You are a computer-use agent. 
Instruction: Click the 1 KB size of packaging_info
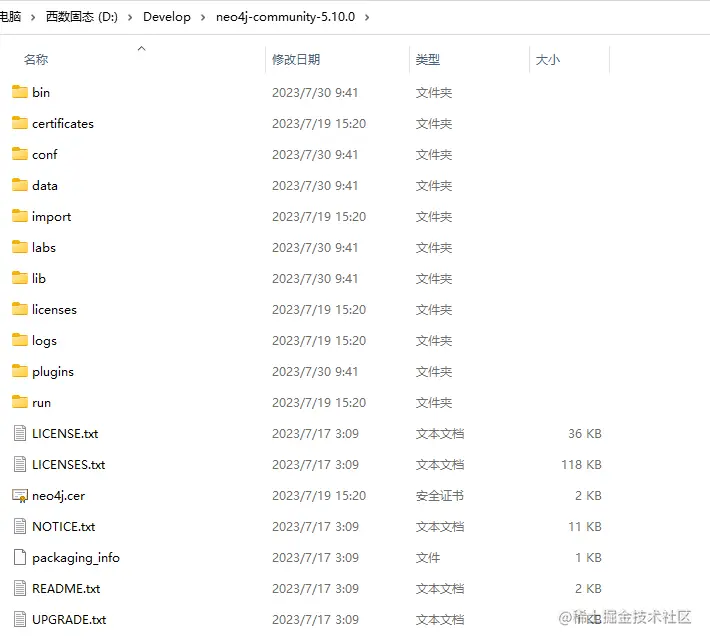click(588, 557)
